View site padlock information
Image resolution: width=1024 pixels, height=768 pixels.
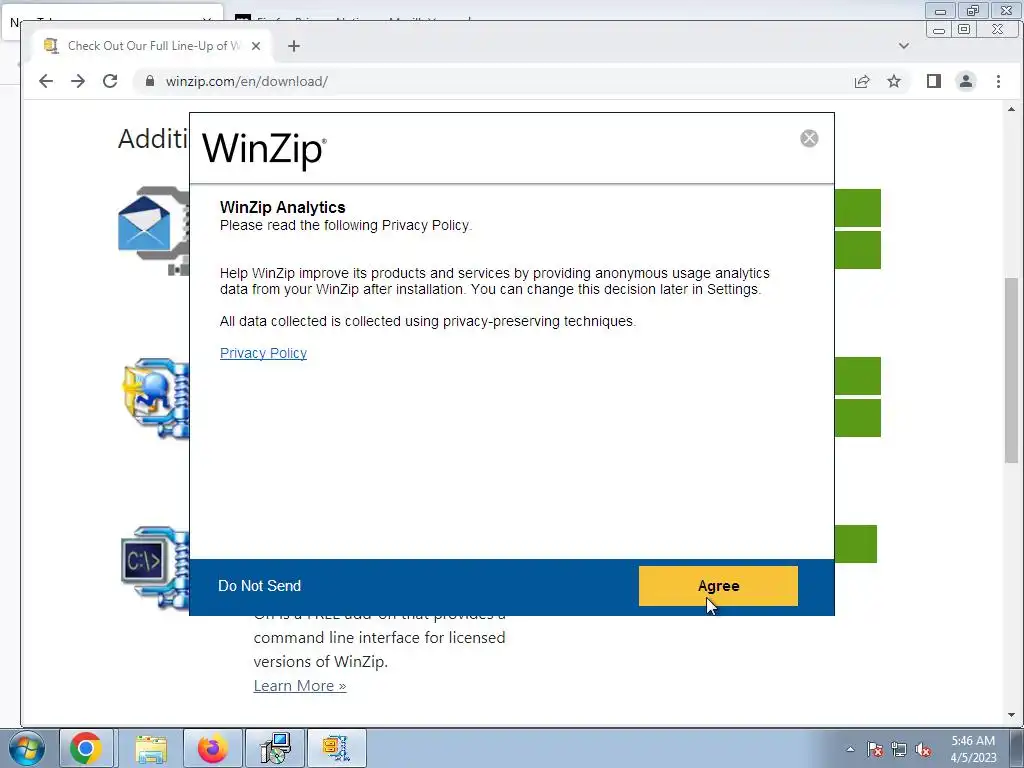(150, 81)
